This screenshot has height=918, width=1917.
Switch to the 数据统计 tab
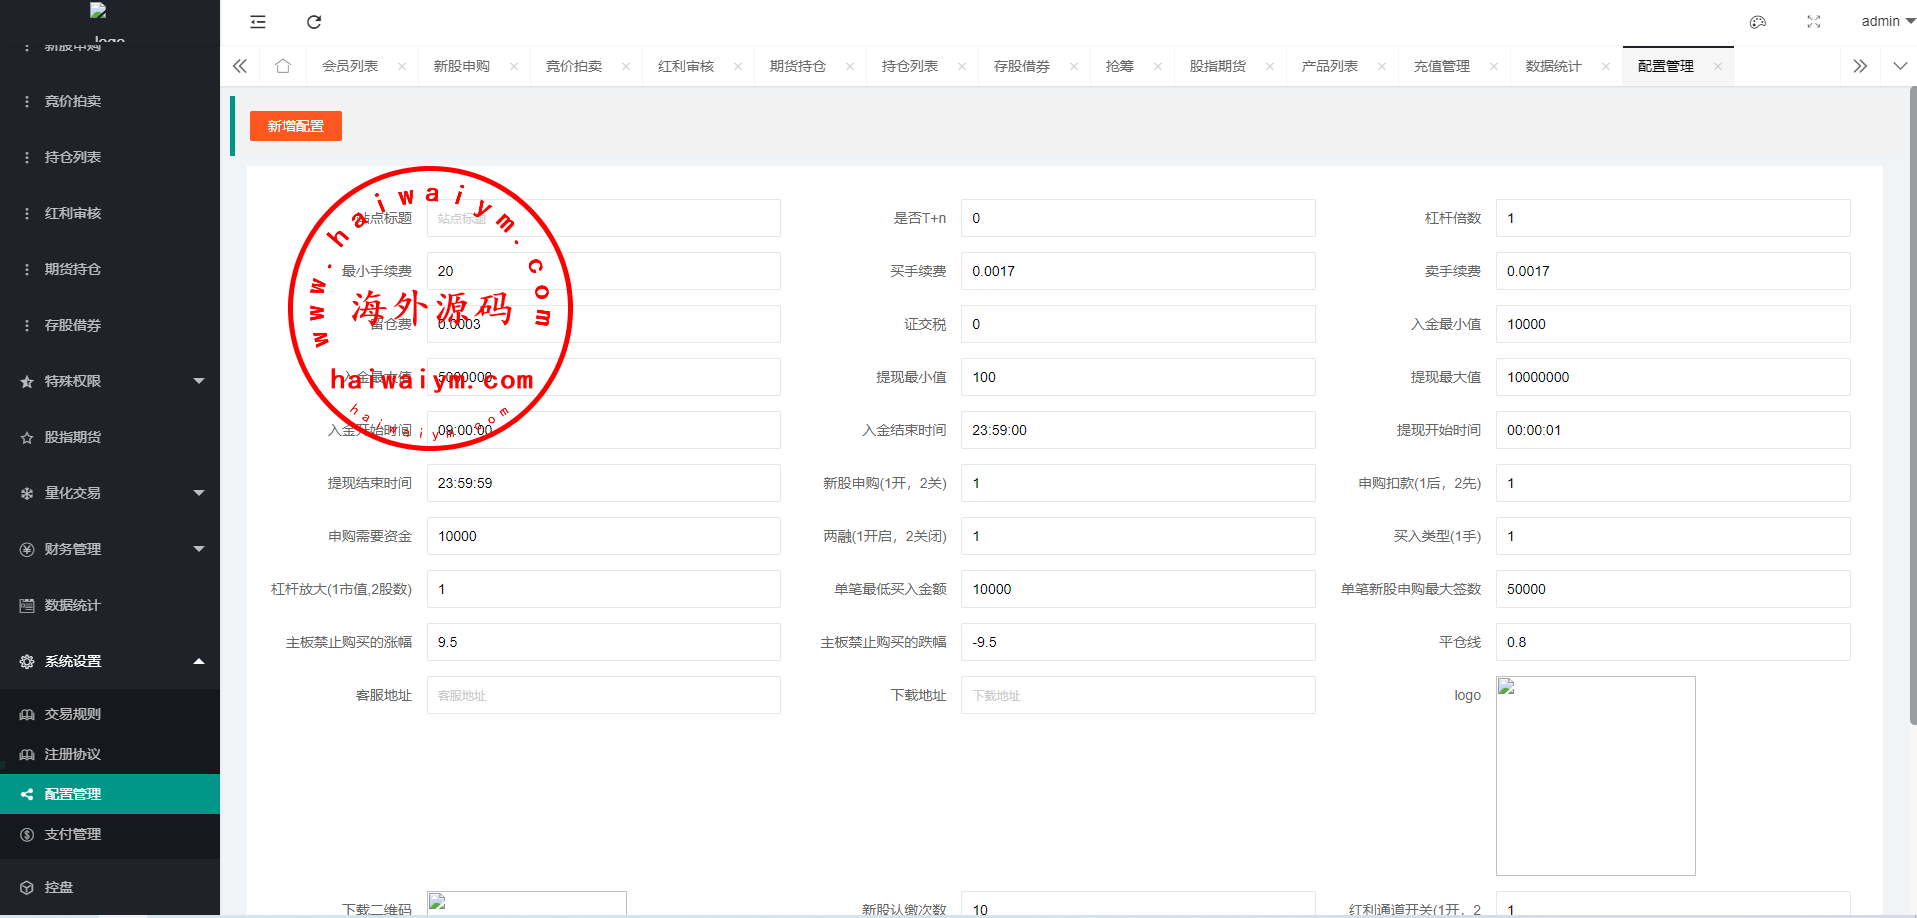1553,66
